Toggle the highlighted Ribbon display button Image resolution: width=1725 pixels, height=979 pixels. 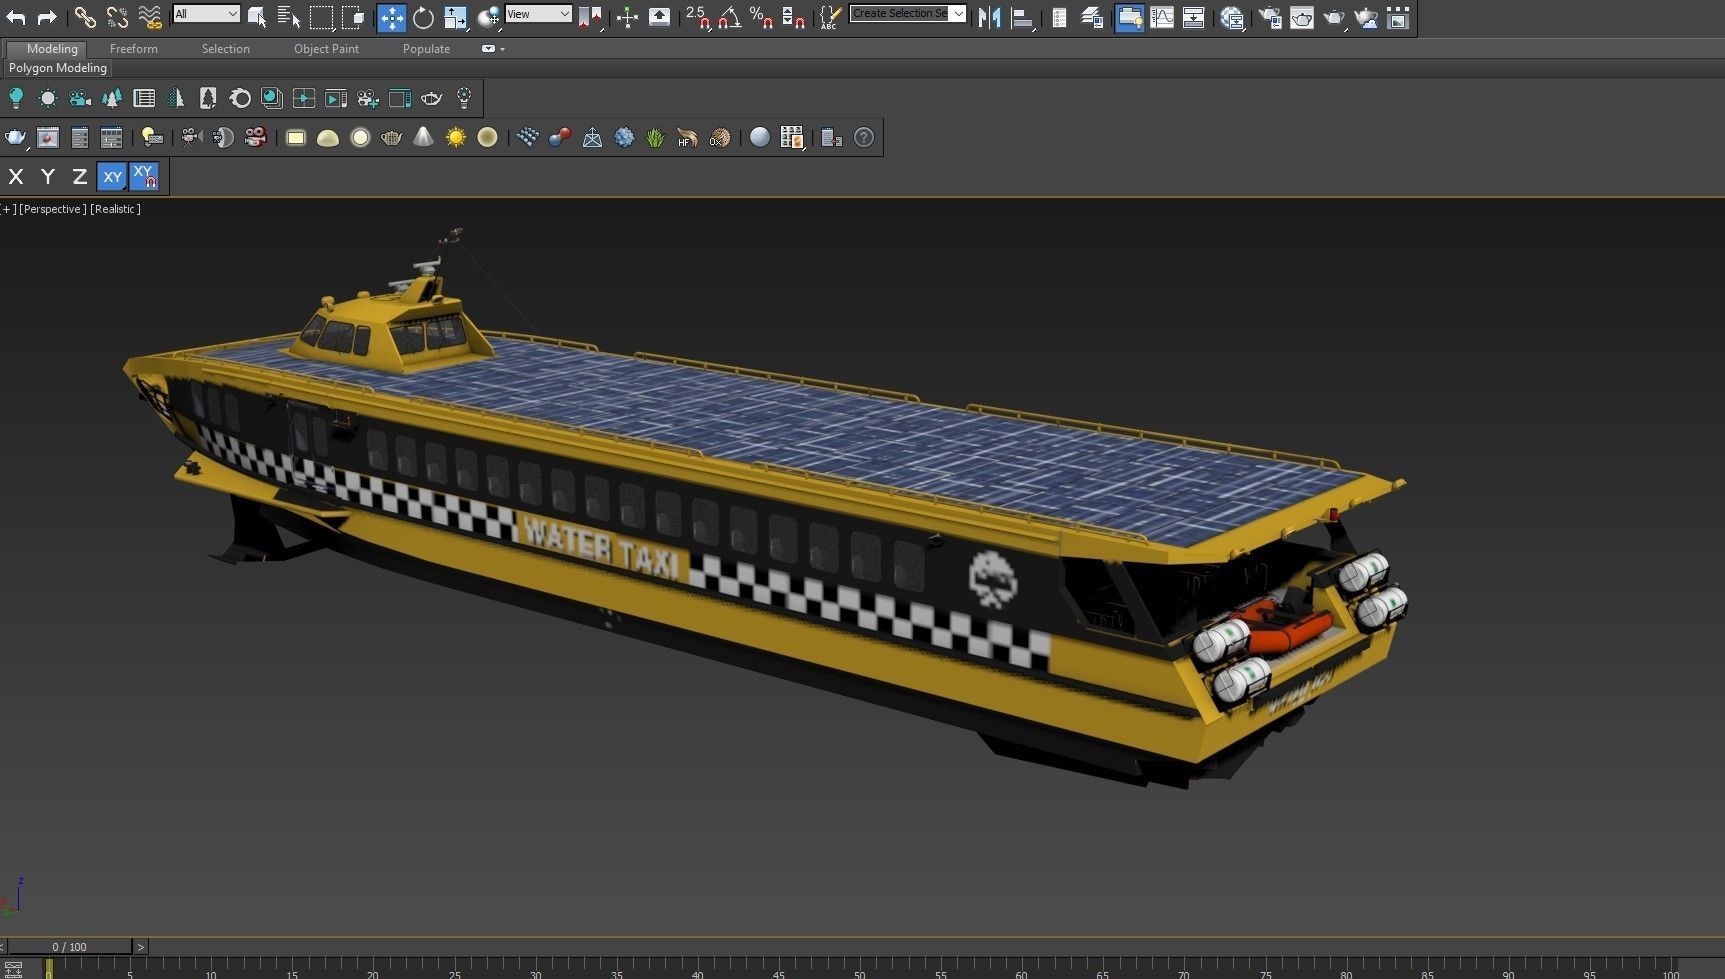pos(1129,17)
